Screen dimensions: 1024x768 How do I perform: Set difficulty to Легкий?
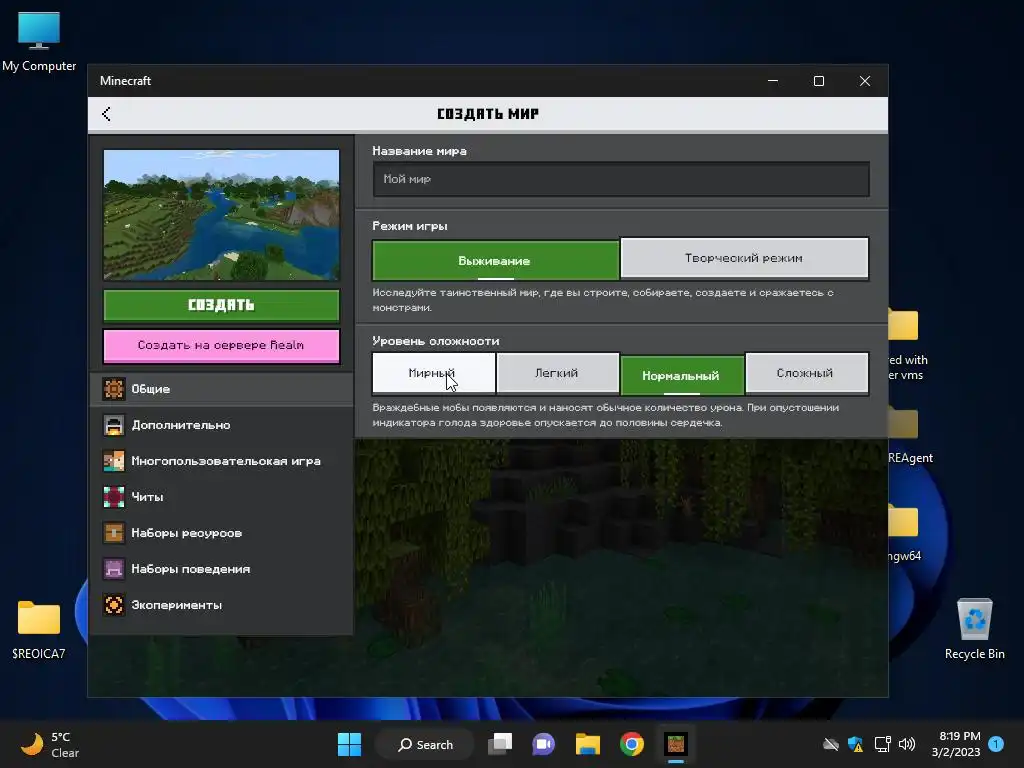[x=557, y=374]
